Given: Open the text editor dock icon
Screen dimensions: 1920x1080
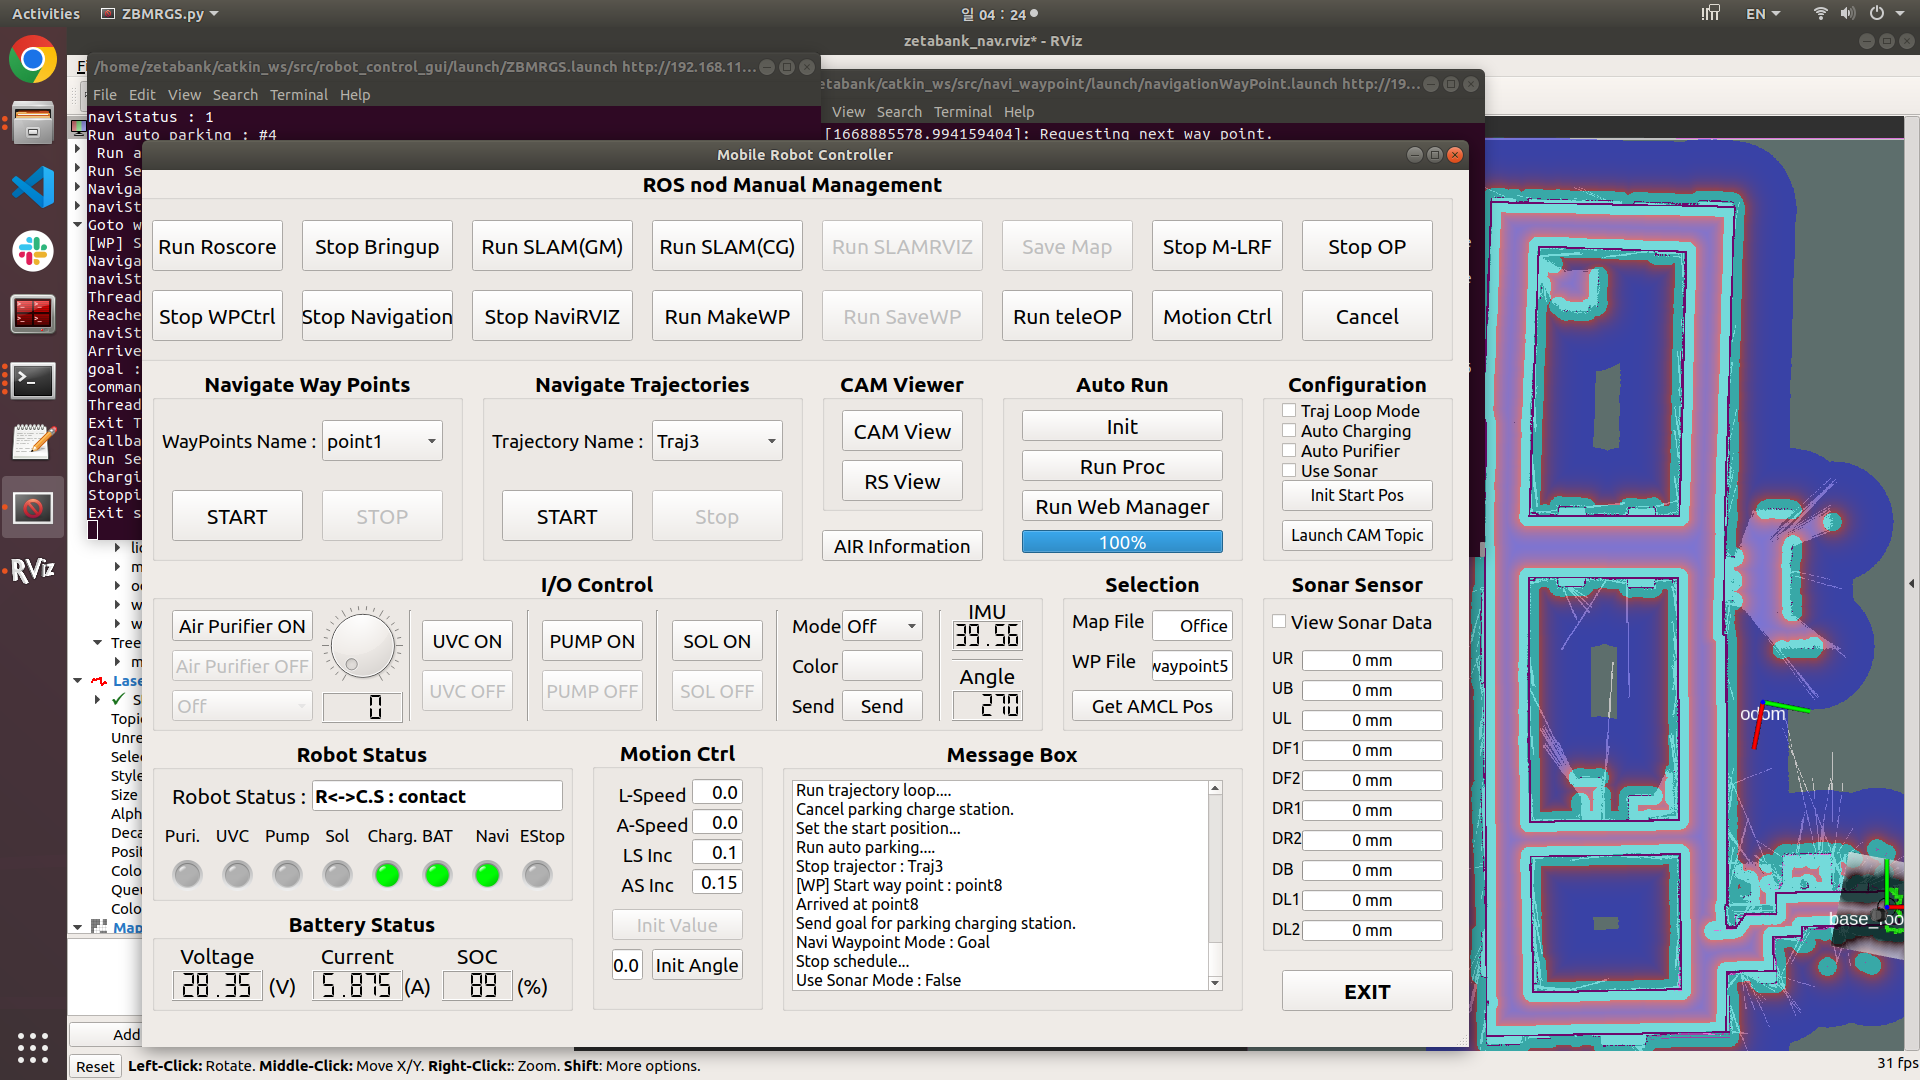Looking at the screenshot, I should coord(33,442).
